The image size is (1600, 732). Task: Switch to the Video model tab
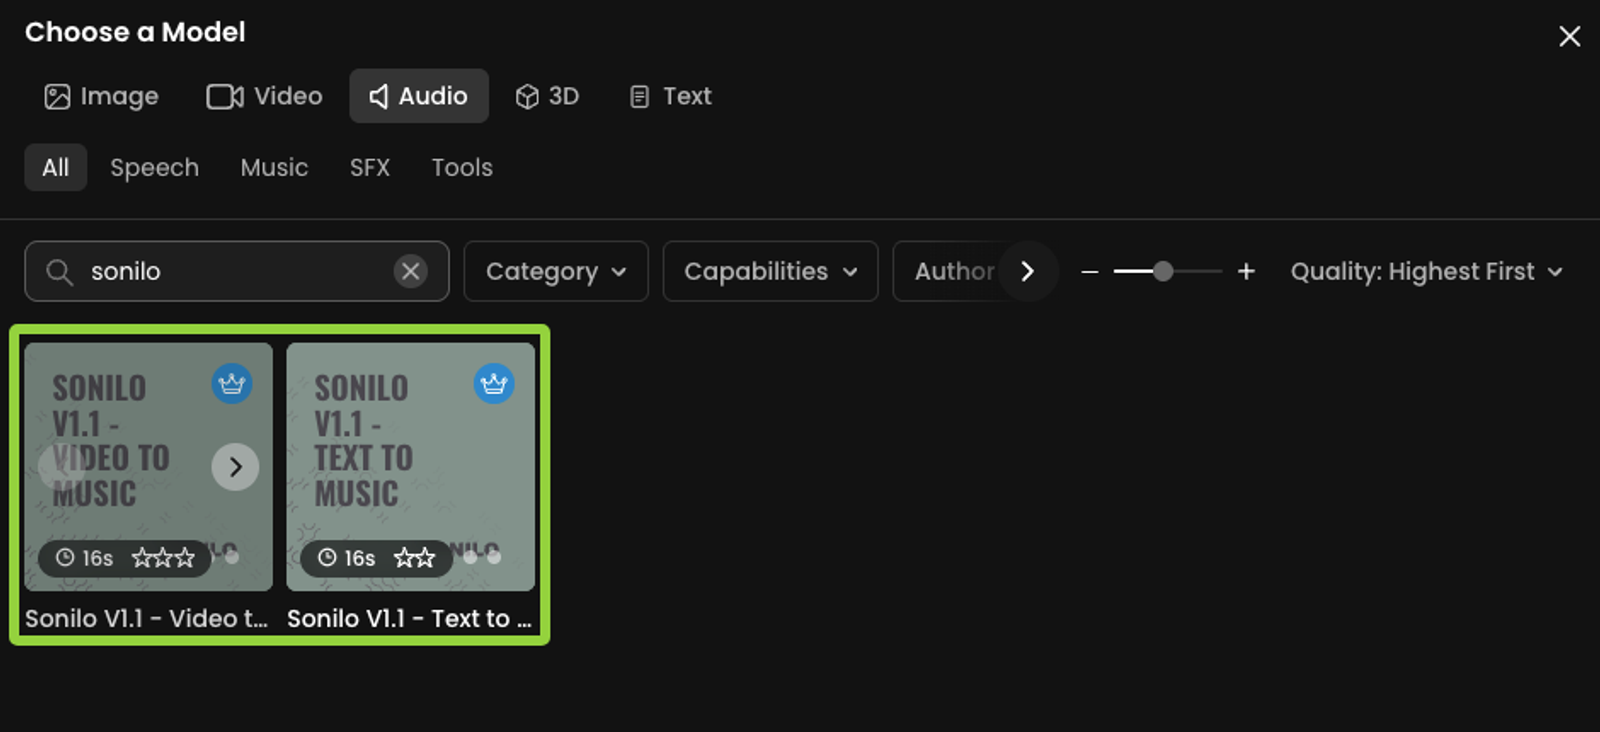pyautogui.click(x=265, y=96)
